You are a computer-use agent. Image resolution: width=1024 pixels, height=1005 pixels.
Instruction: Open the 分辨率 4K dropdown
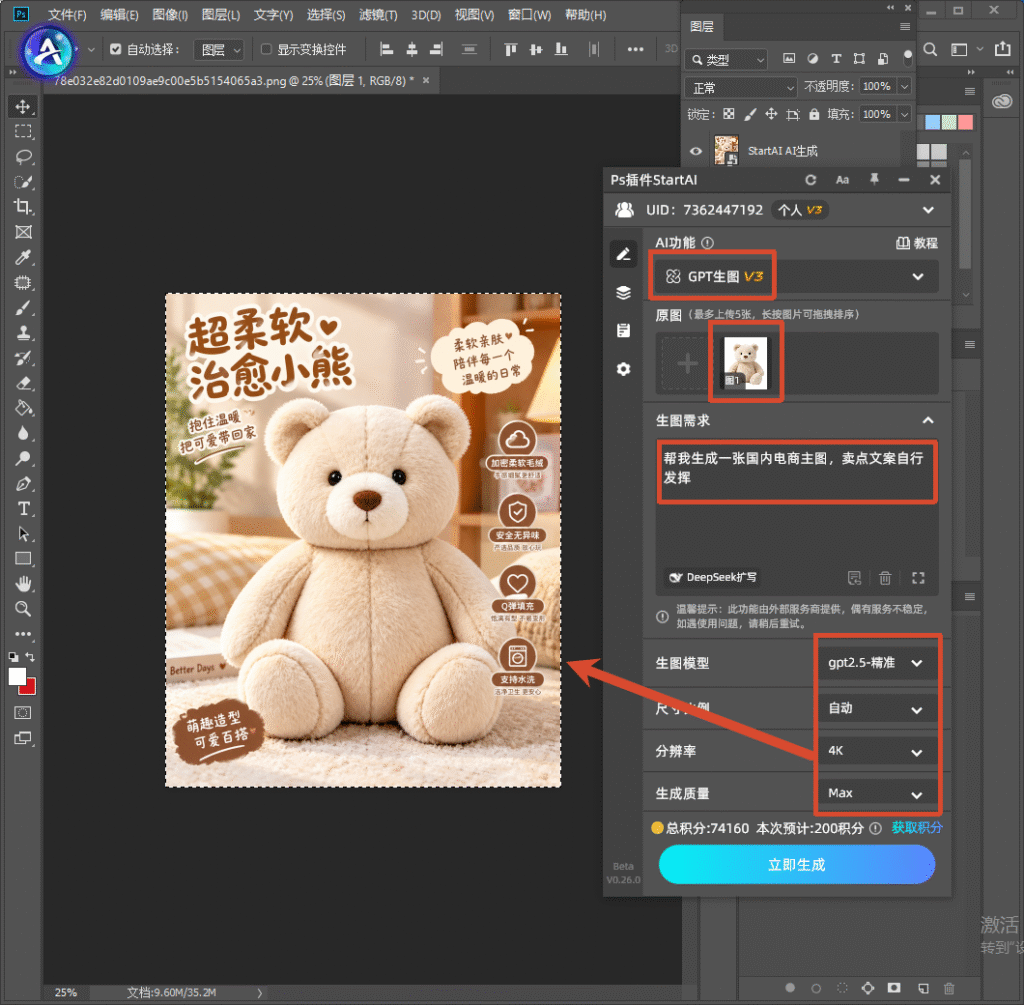coord(876,751)
